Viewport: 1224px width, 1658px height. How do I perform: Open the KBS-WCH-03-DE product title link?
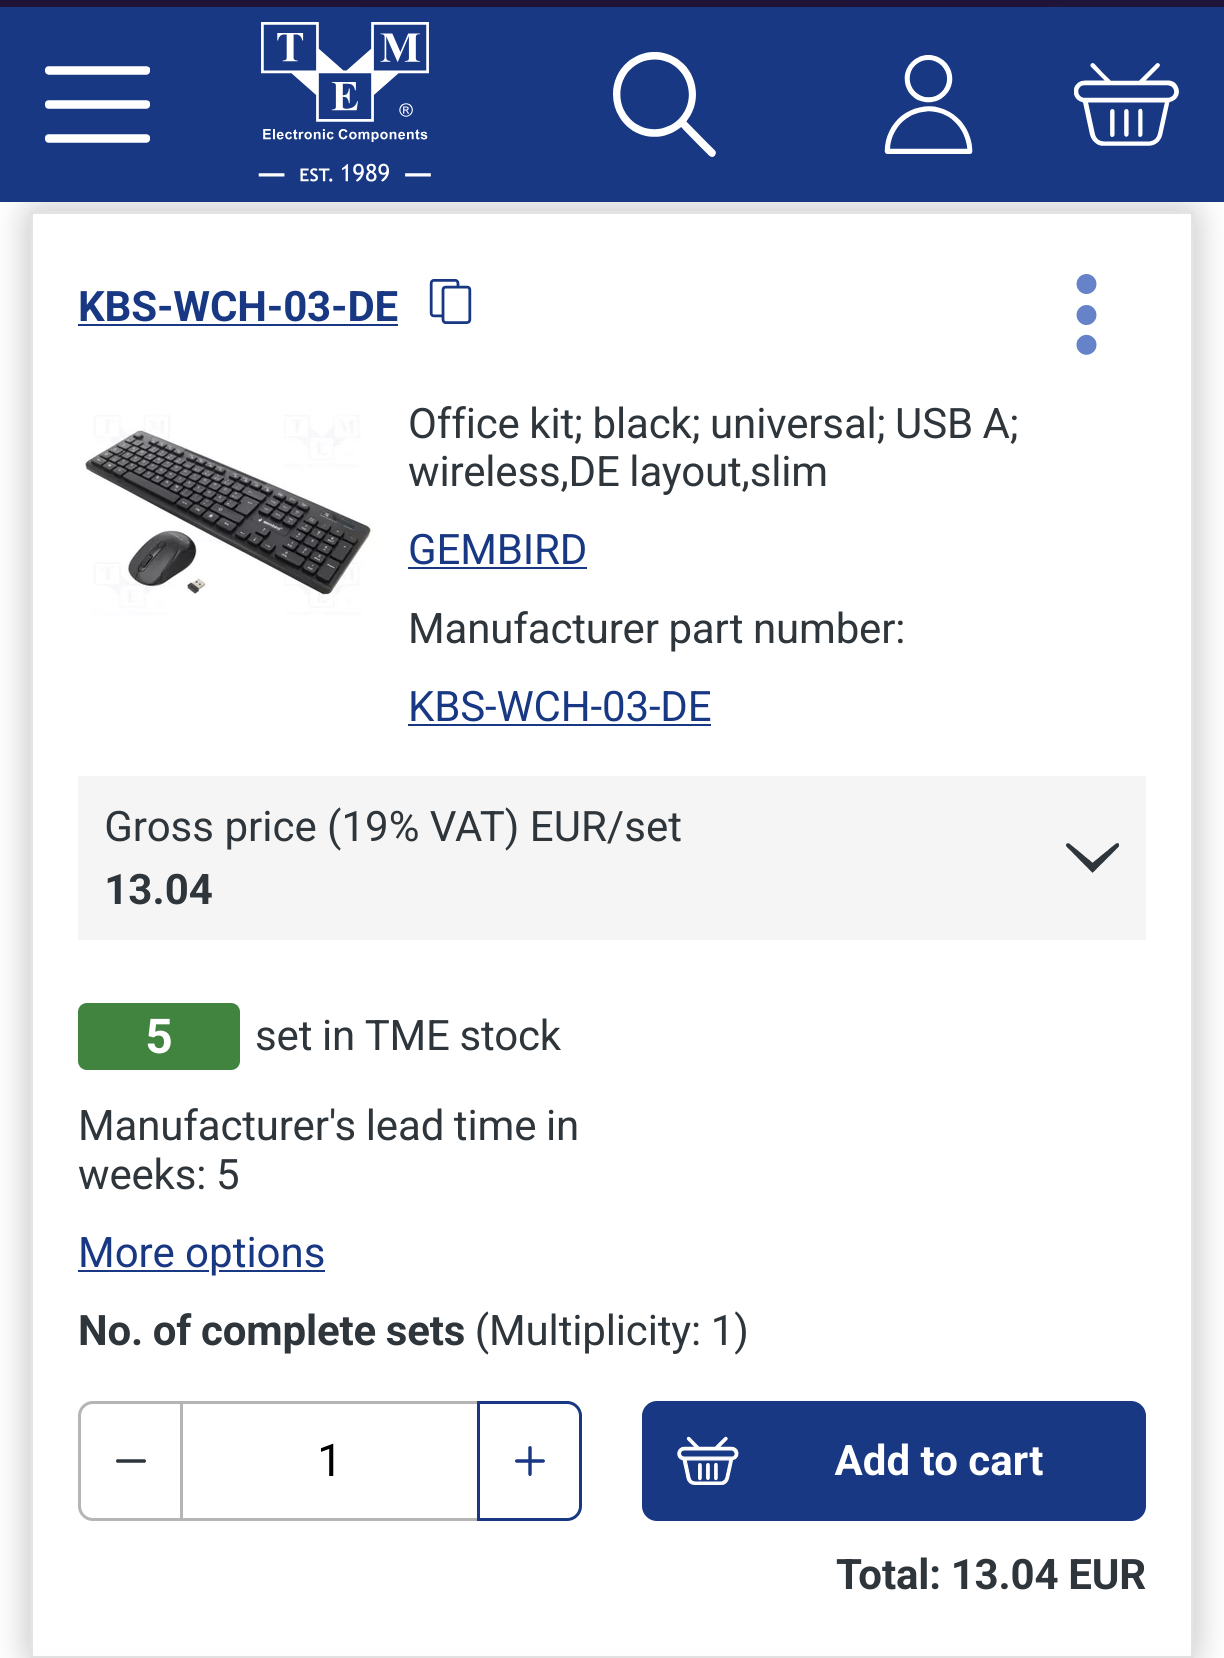click(238, 307)
